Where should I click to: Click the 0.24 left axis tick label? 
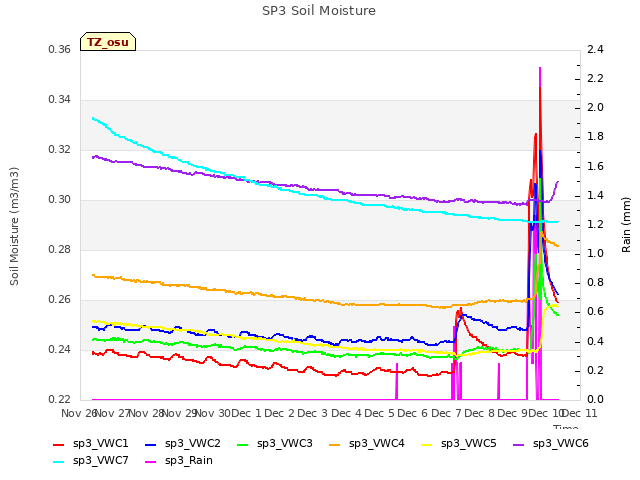click(60, 350)
